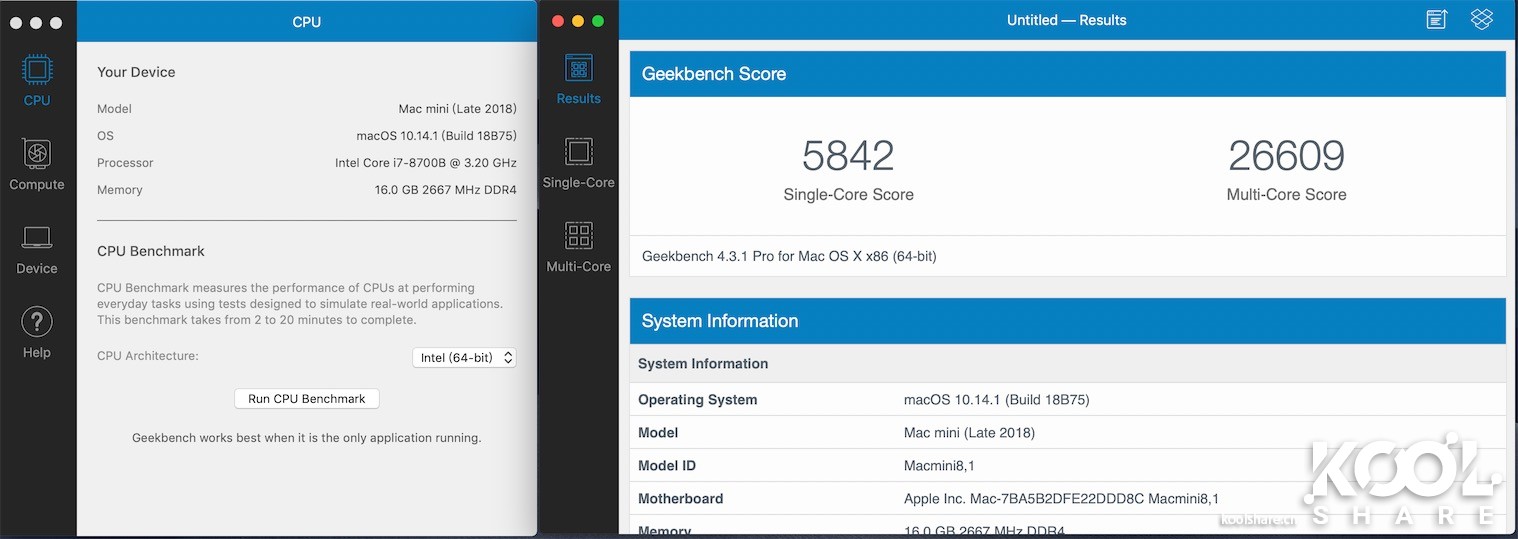Open Help in the Geekbench sidebar
This screenshot has height=539, width=1518.
pyautogui.click(x=37, y=332)
